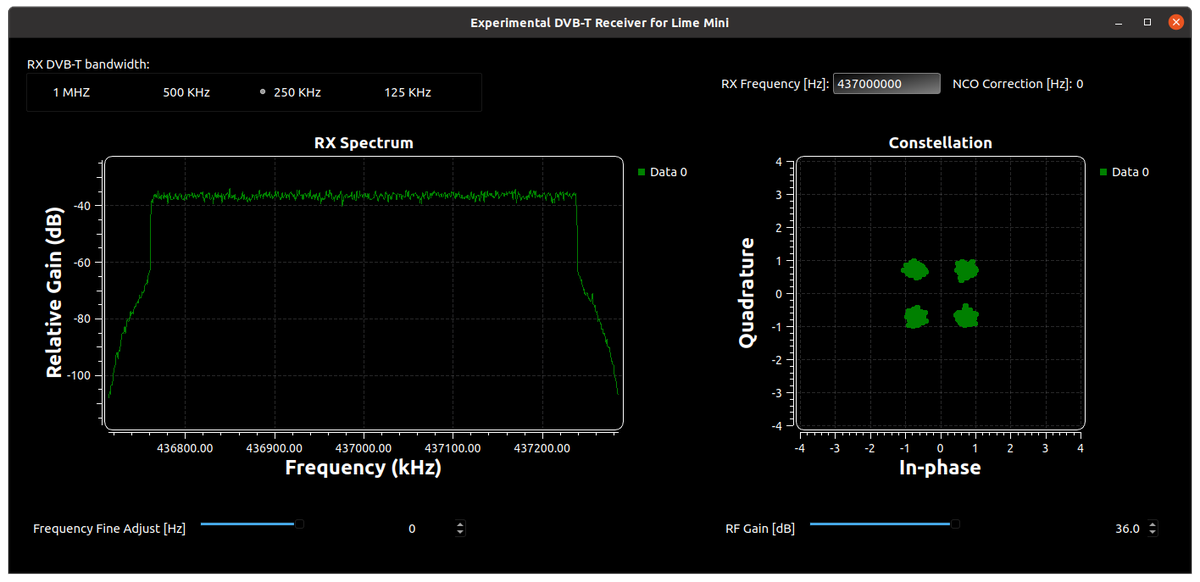Click the RF Gain value 36.0

[x=1127, y=529]
